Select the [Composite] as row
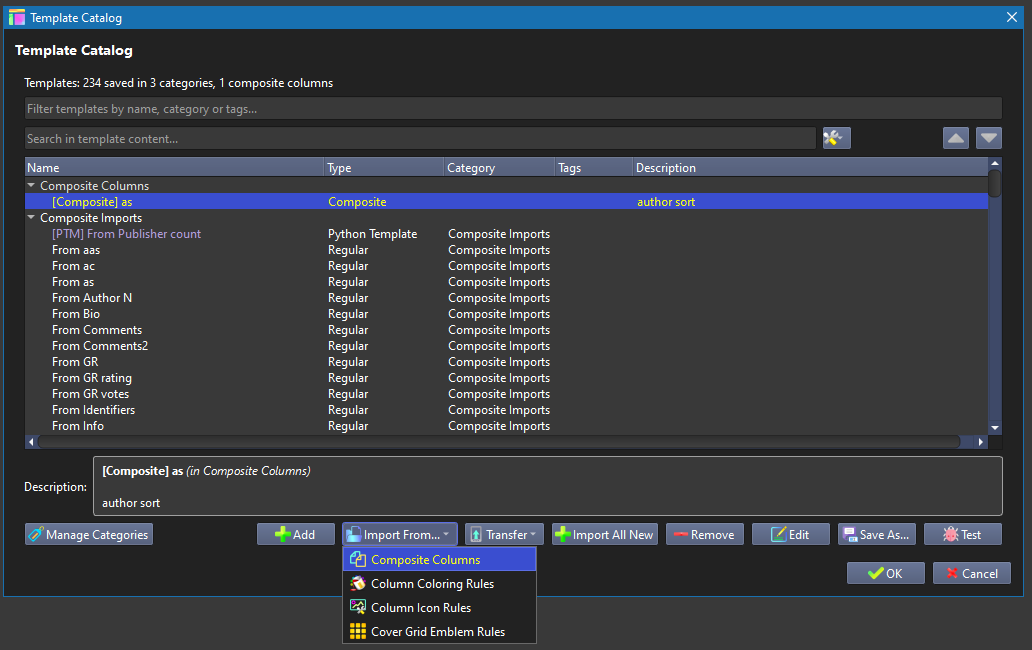 pos(506,201)
